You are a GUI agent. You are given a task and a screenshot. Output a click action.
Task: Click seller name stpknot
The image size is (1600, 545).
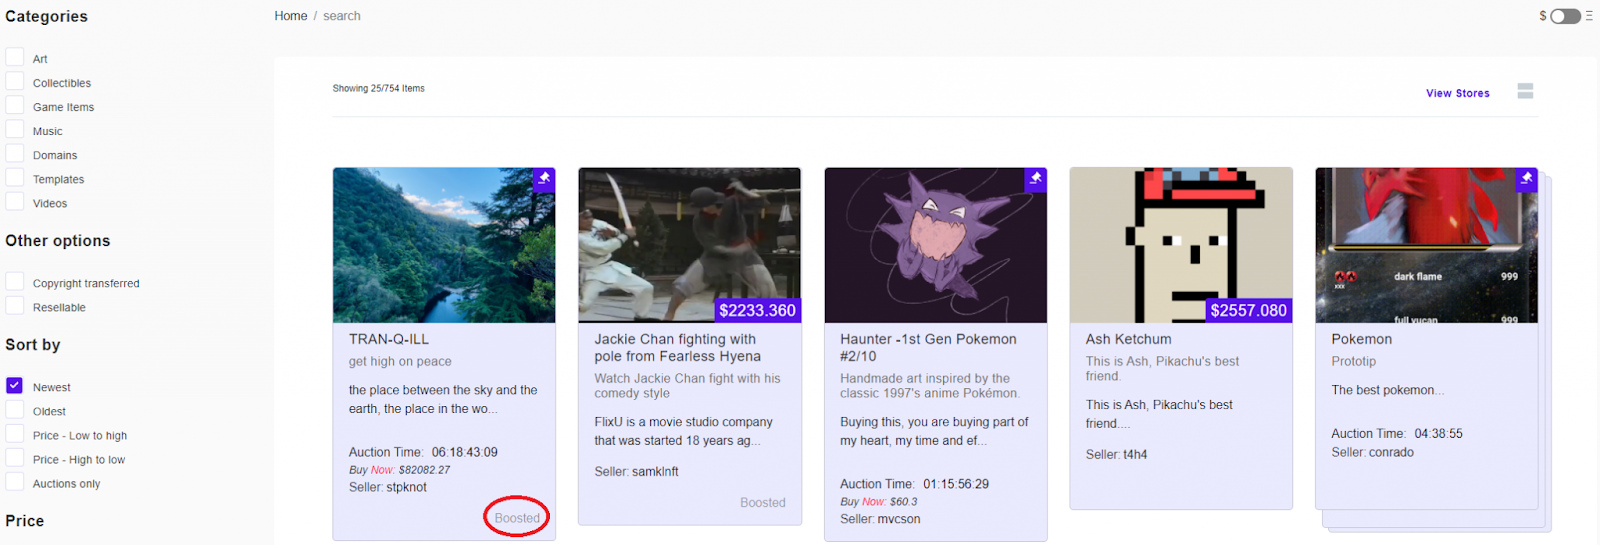click(x=407, y=487)
